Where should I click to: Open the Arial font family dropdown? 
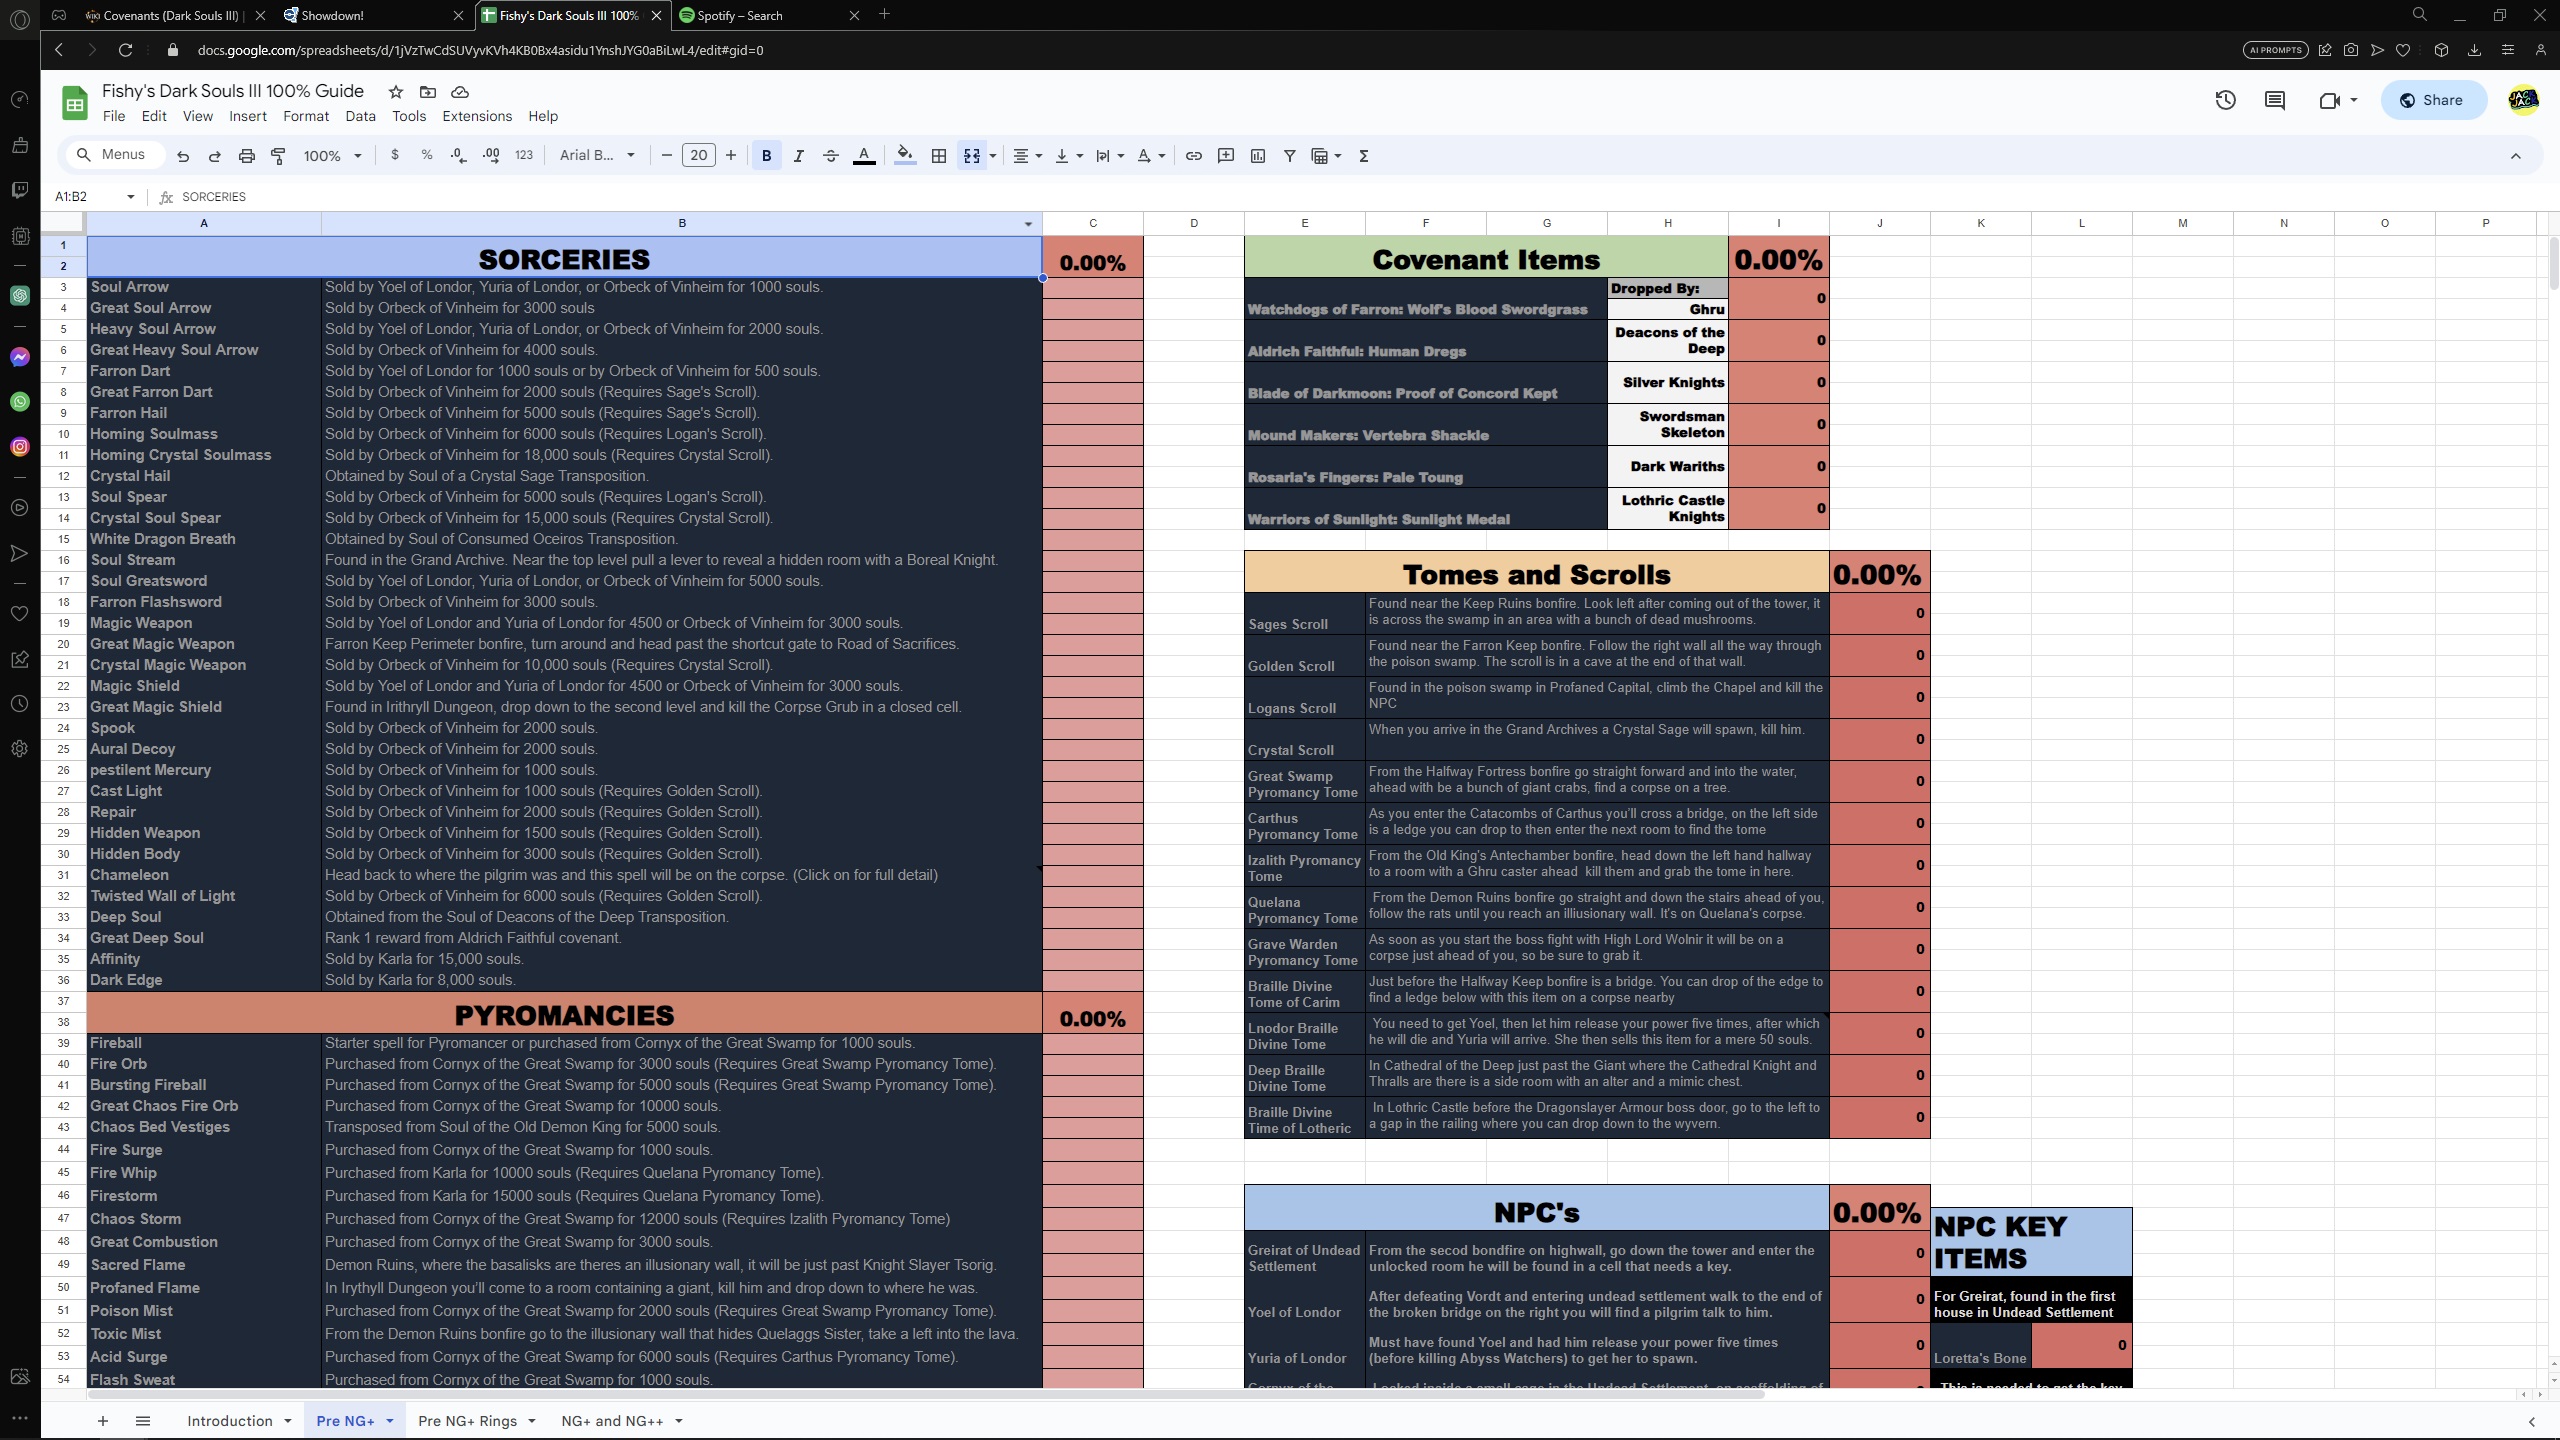[597, 155]
